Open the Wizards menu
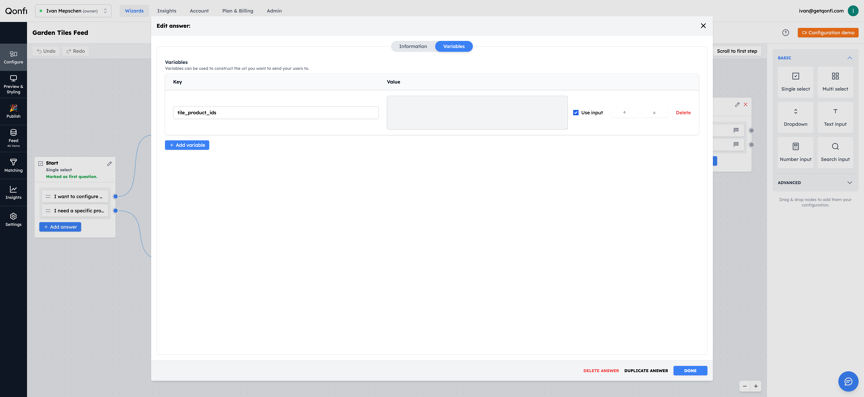Screen dimensions: 864x397 coord(134,10)
